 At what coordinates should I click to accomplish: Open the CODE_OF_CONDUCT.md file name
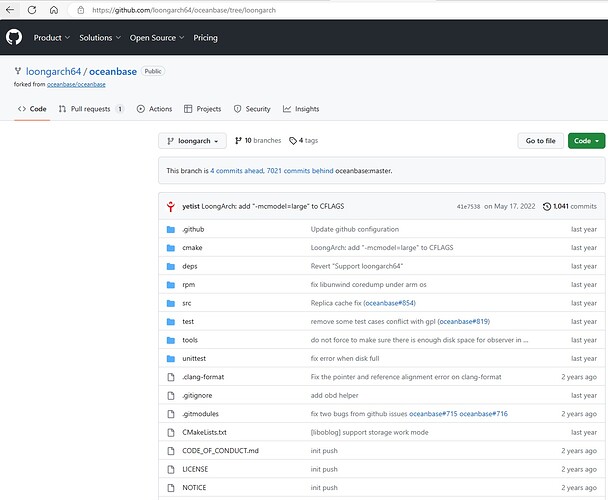pos(220,451)
